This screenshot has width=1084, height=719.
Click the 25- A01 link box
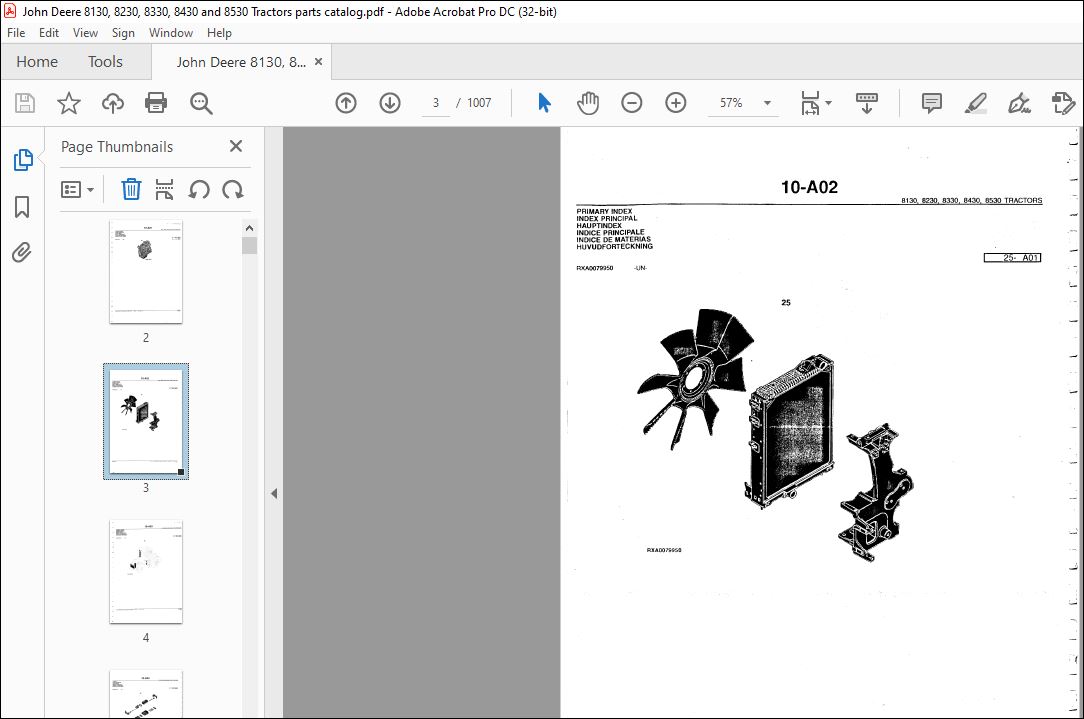1012,258
